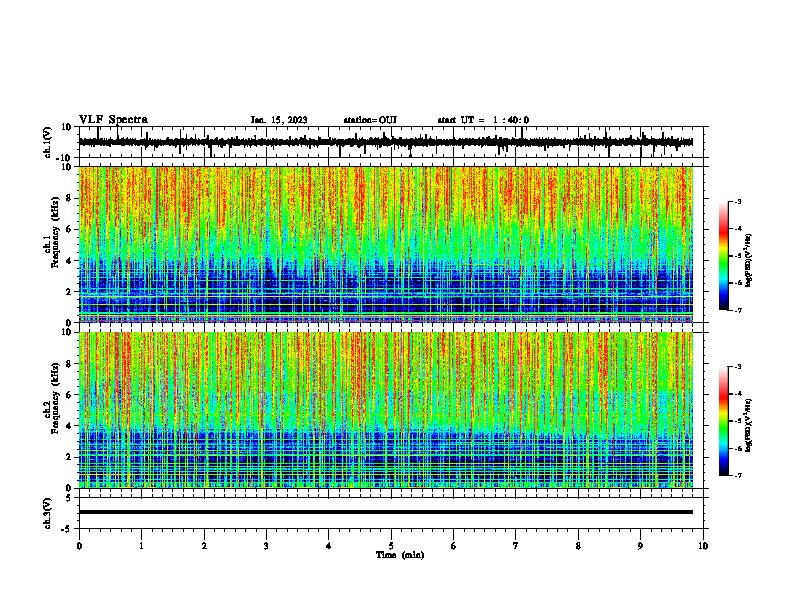Click the "station=OUI" header label
Viewport: 792px width, 612px height.
370,120
